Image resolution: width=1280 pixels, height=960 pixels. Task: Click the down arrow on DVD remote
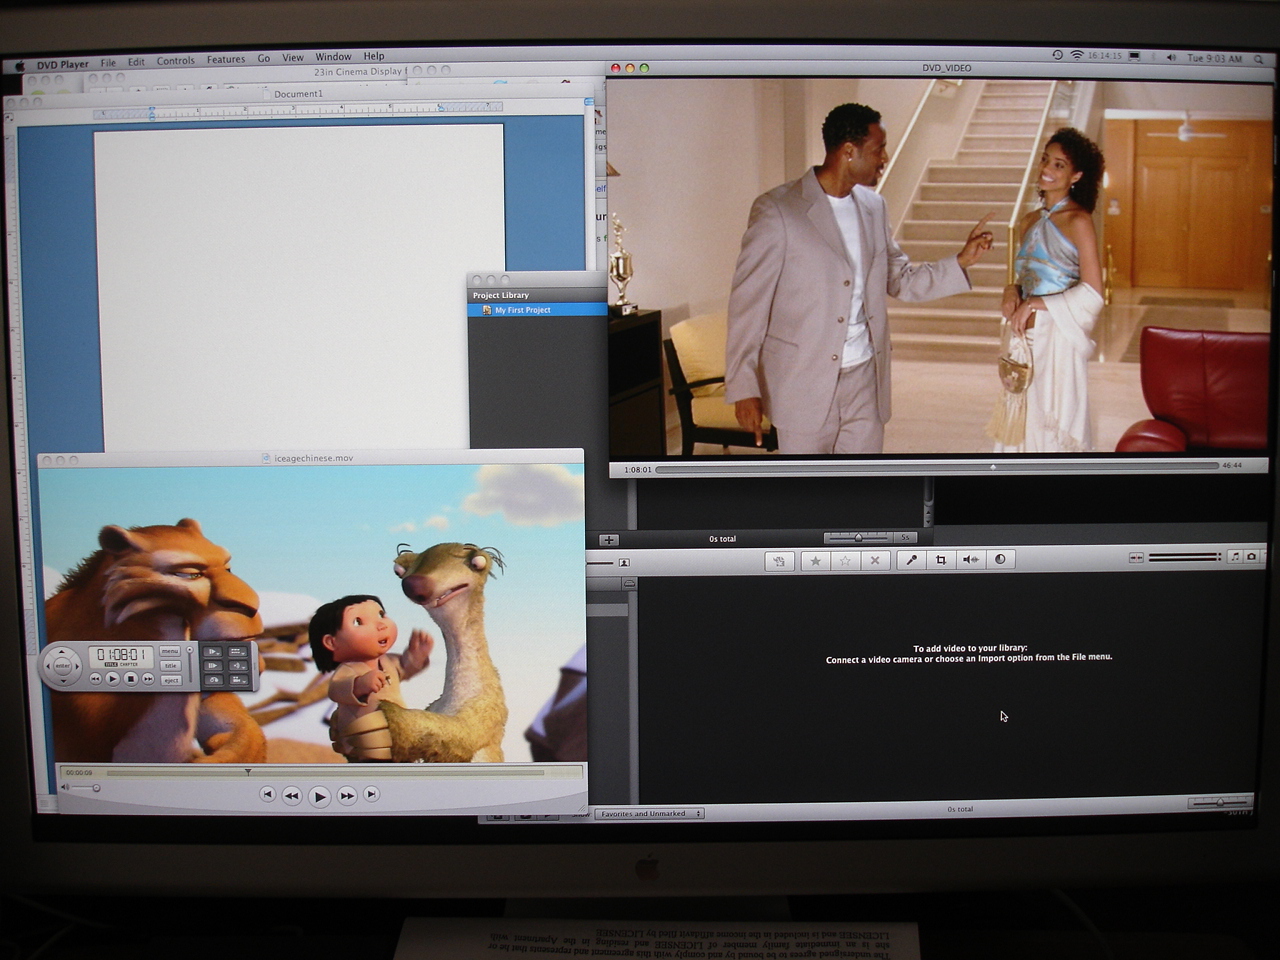(63, 681)
